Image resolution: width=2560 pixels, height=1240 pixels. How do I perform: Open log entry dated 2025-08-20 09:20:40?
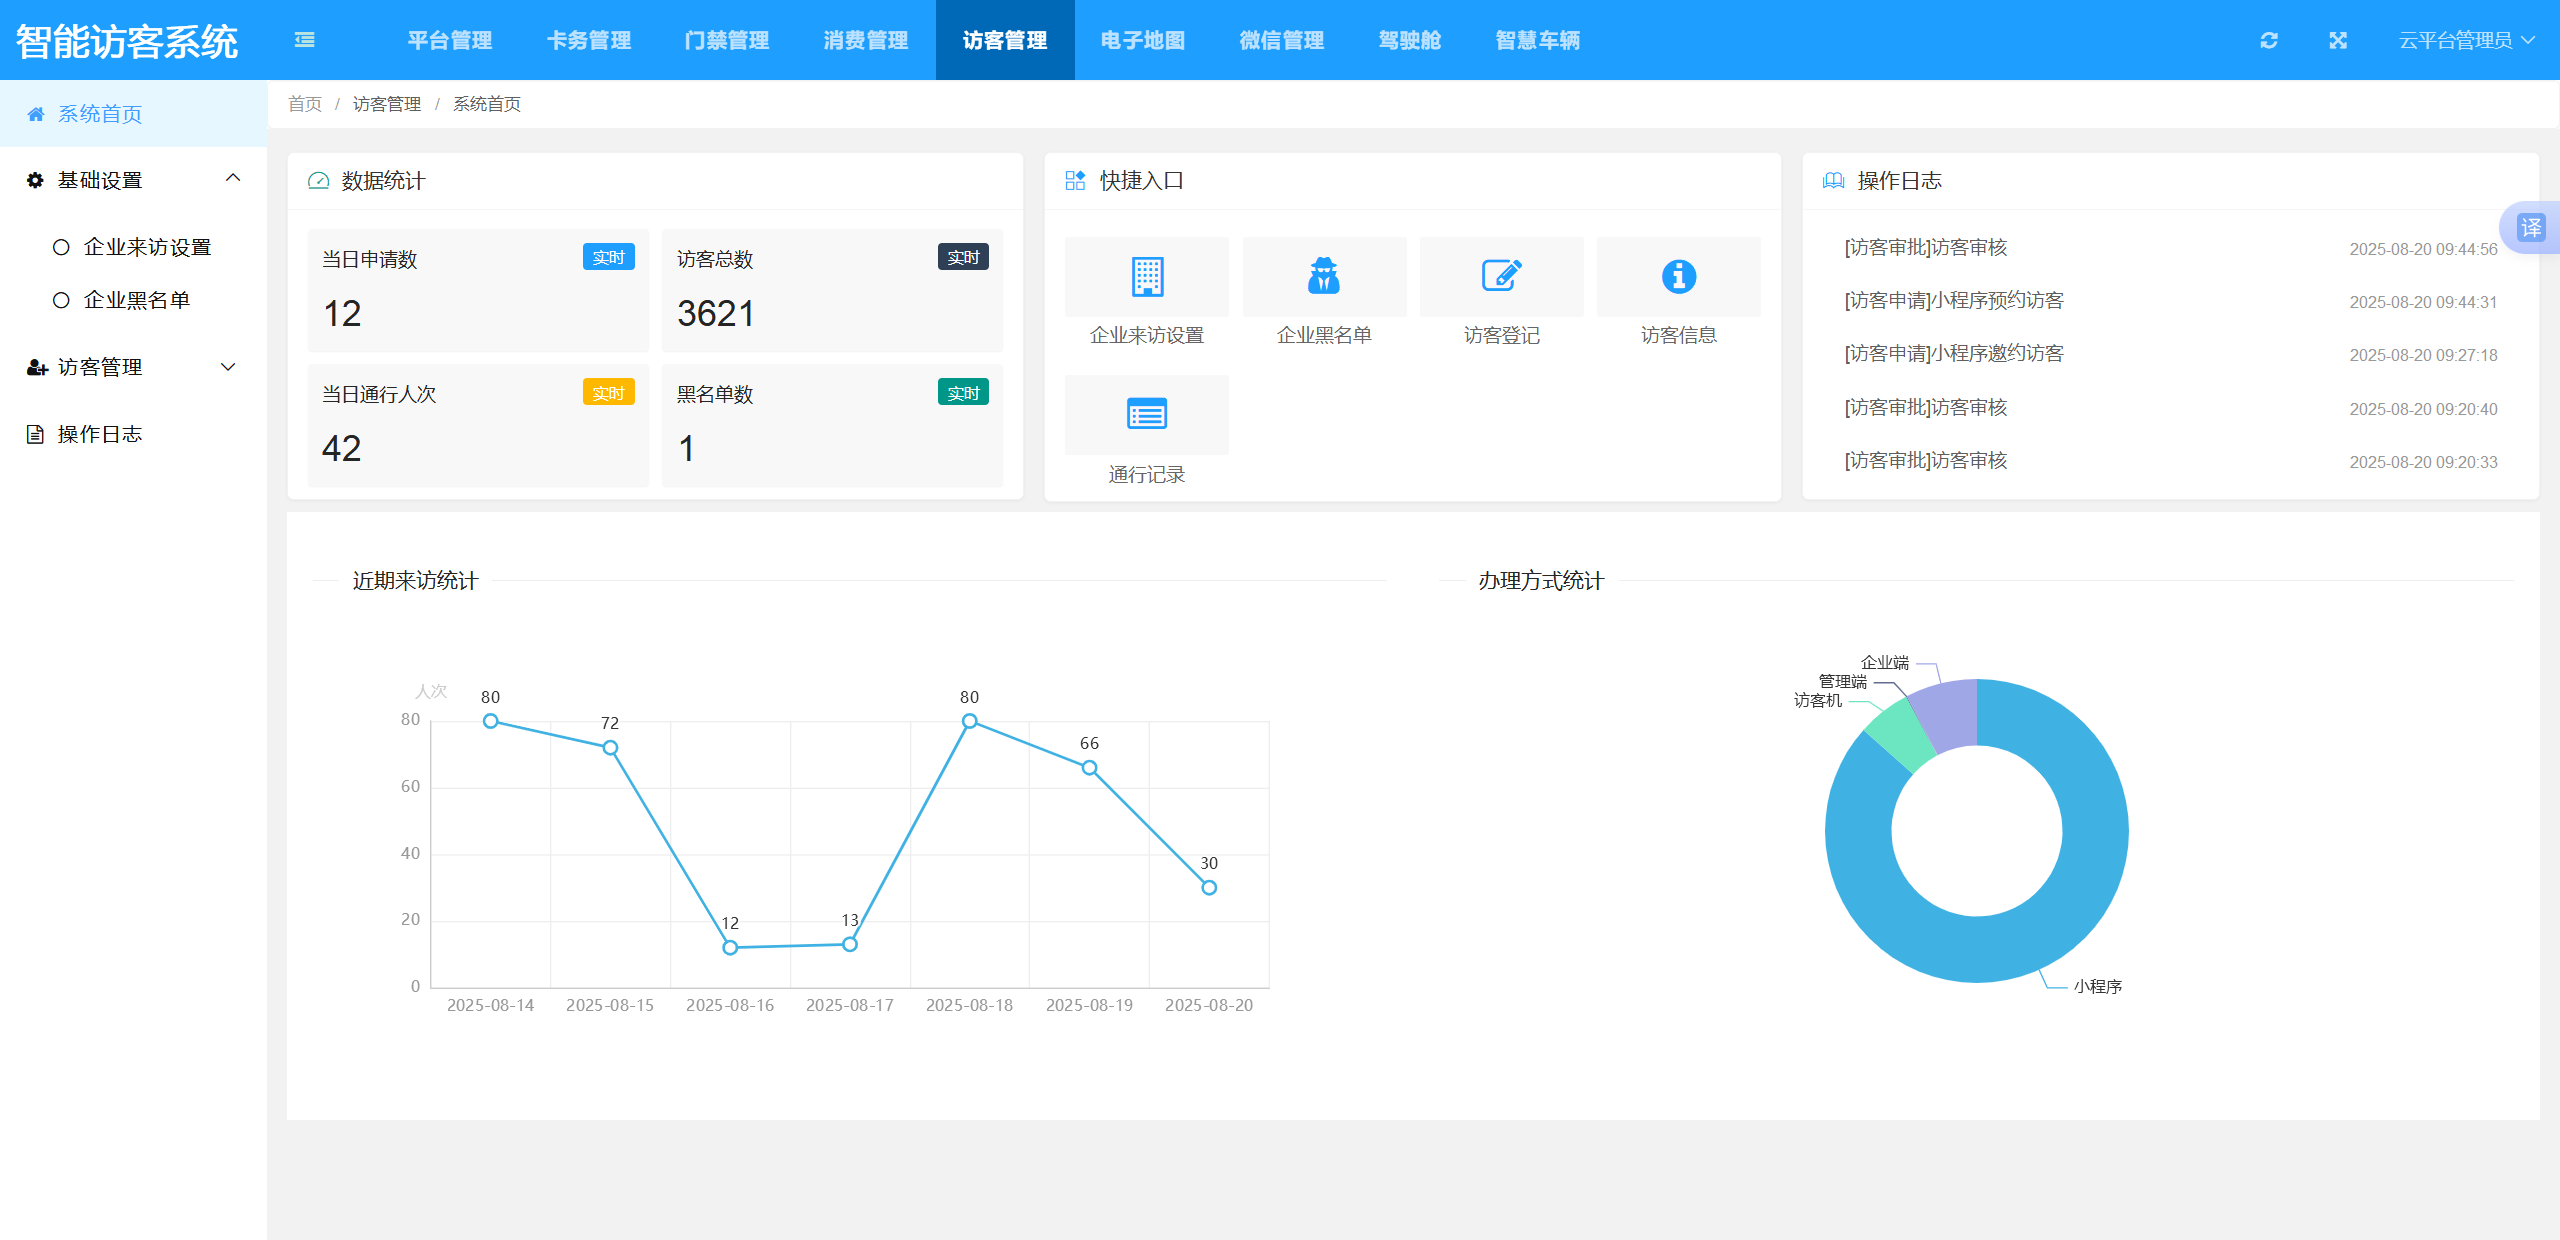(2170, 408)
